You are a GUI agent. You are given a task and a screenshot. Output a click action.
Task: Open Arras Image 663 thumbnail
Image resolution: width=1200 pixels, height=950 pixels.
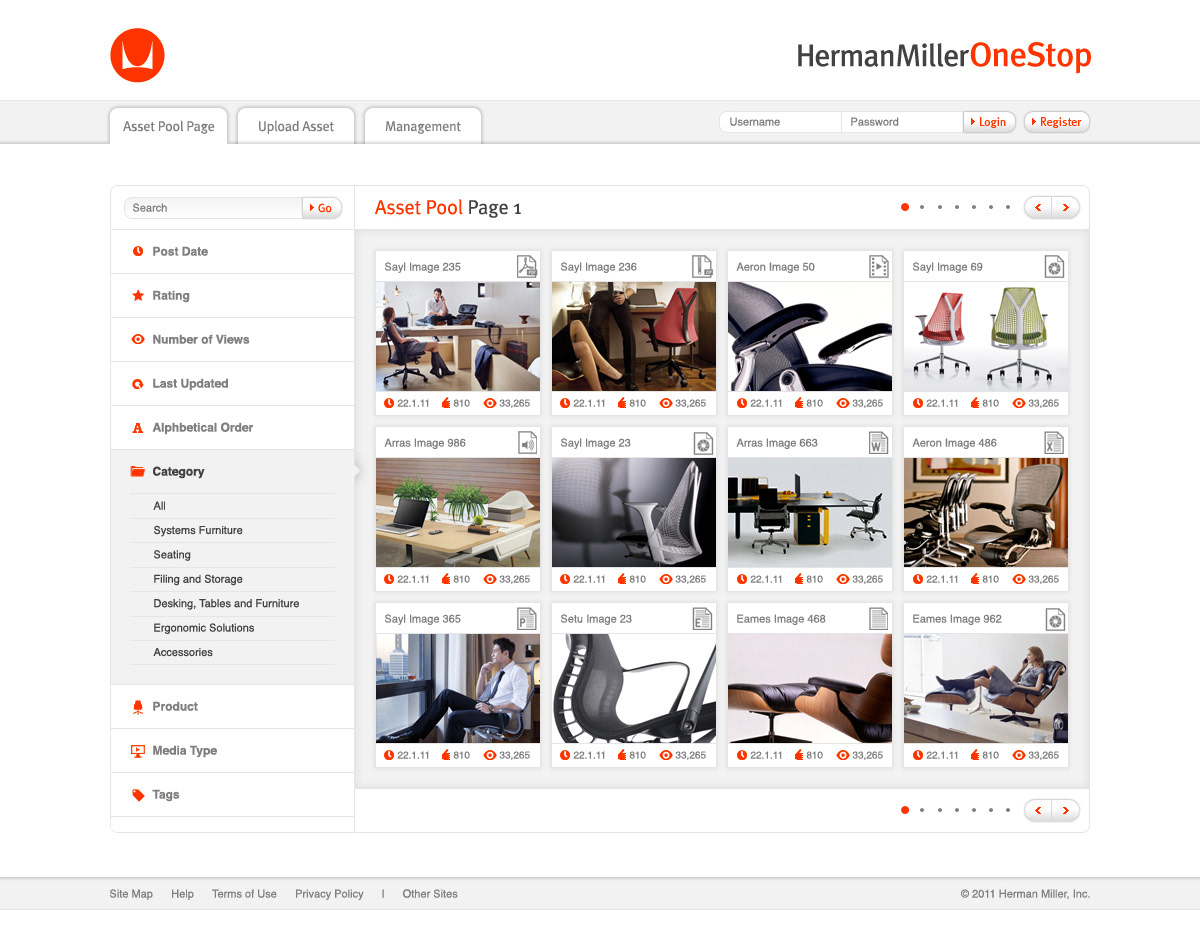pos(810,512)
